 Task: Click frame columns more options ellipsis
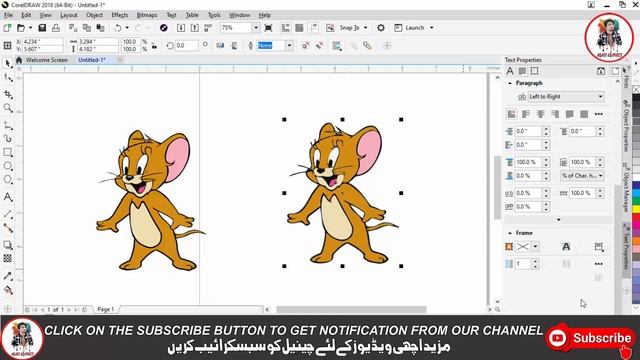click(599, 264)
